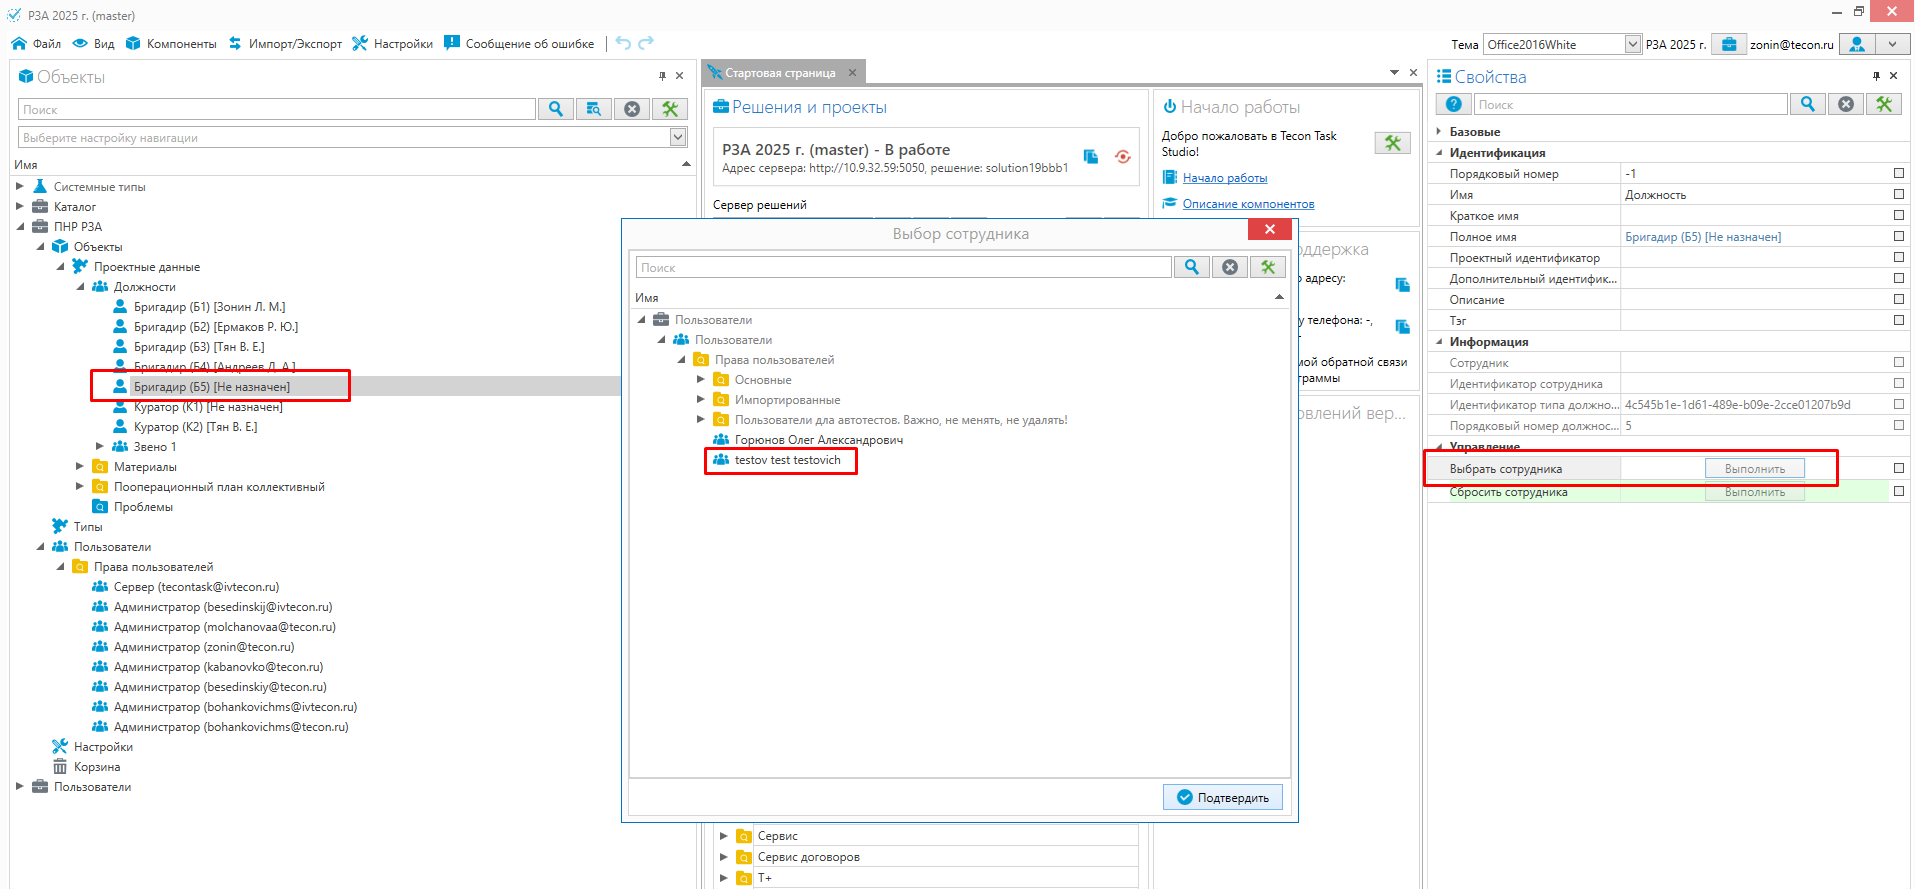Toggle checkbox in the Выбрать сотрудника row
The image size is (1915, 889).
pos(1898,468)
